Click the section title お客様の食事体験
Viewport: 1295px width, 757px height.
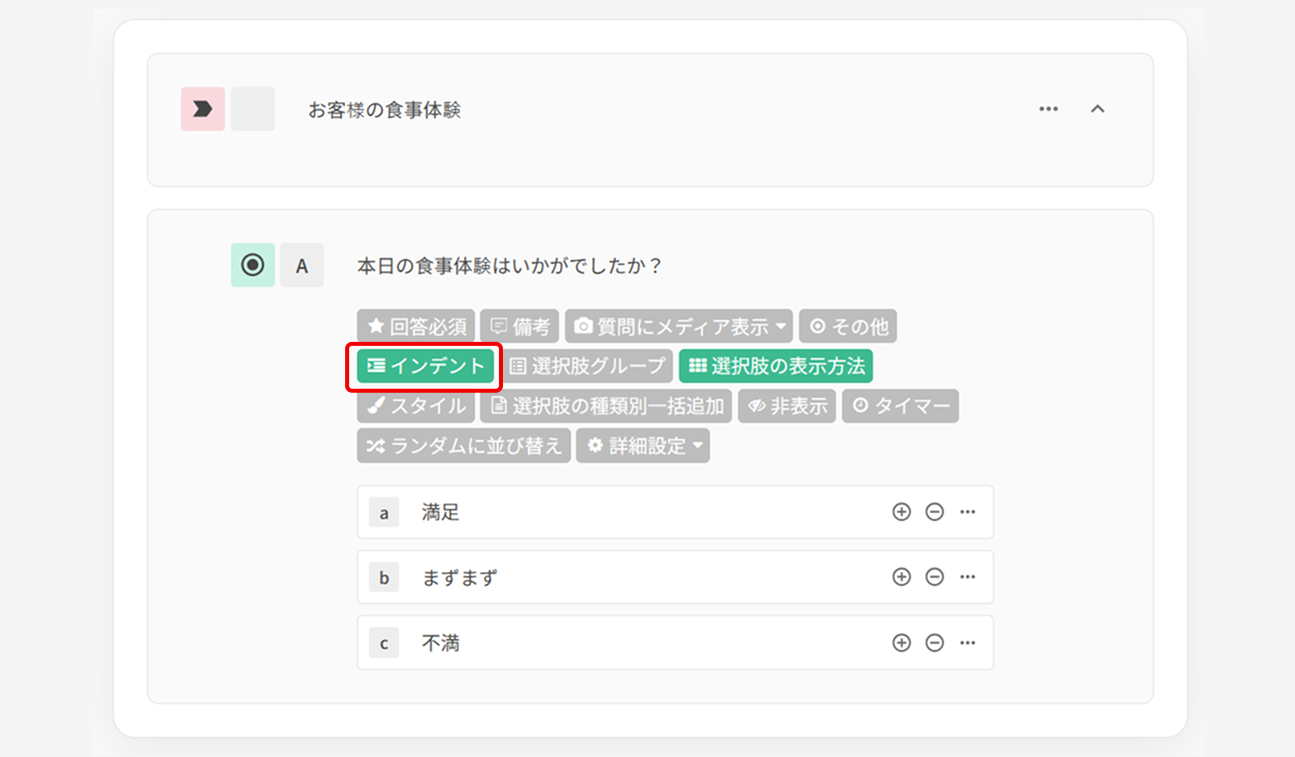coord(385,110)
